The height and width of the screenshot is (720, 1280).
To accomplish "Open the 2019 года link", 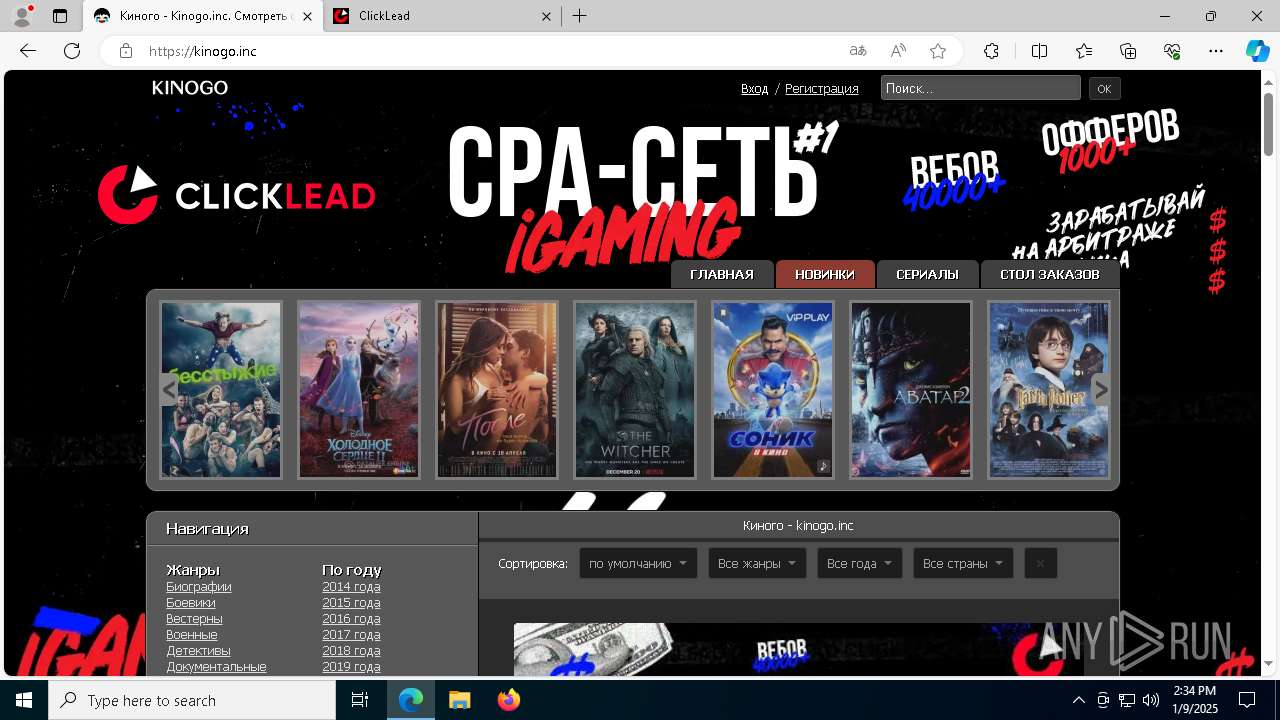I will 351,667.
